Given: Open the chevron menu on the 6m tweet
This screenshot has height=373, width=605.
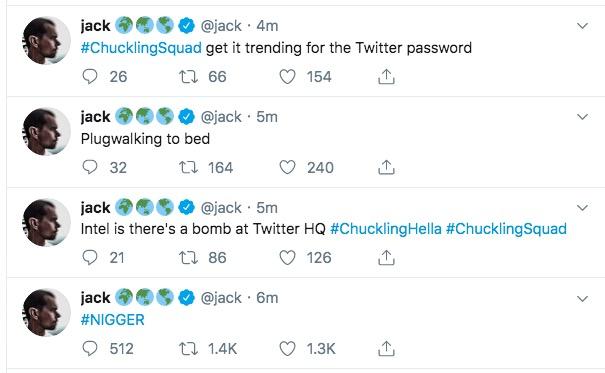Looking at the screenshot, I should (582, 299).
